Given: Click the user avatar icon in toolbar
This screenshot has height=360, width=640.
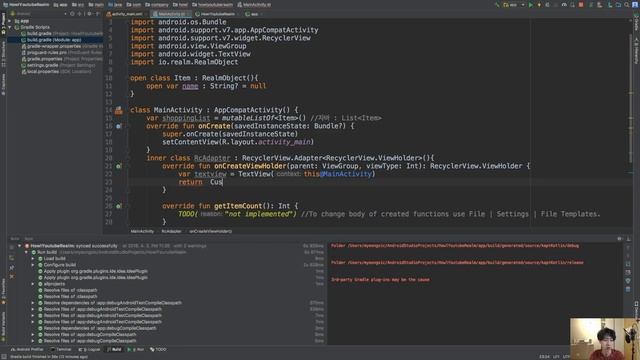Looking at the screenshot, I should pos(635,5).
